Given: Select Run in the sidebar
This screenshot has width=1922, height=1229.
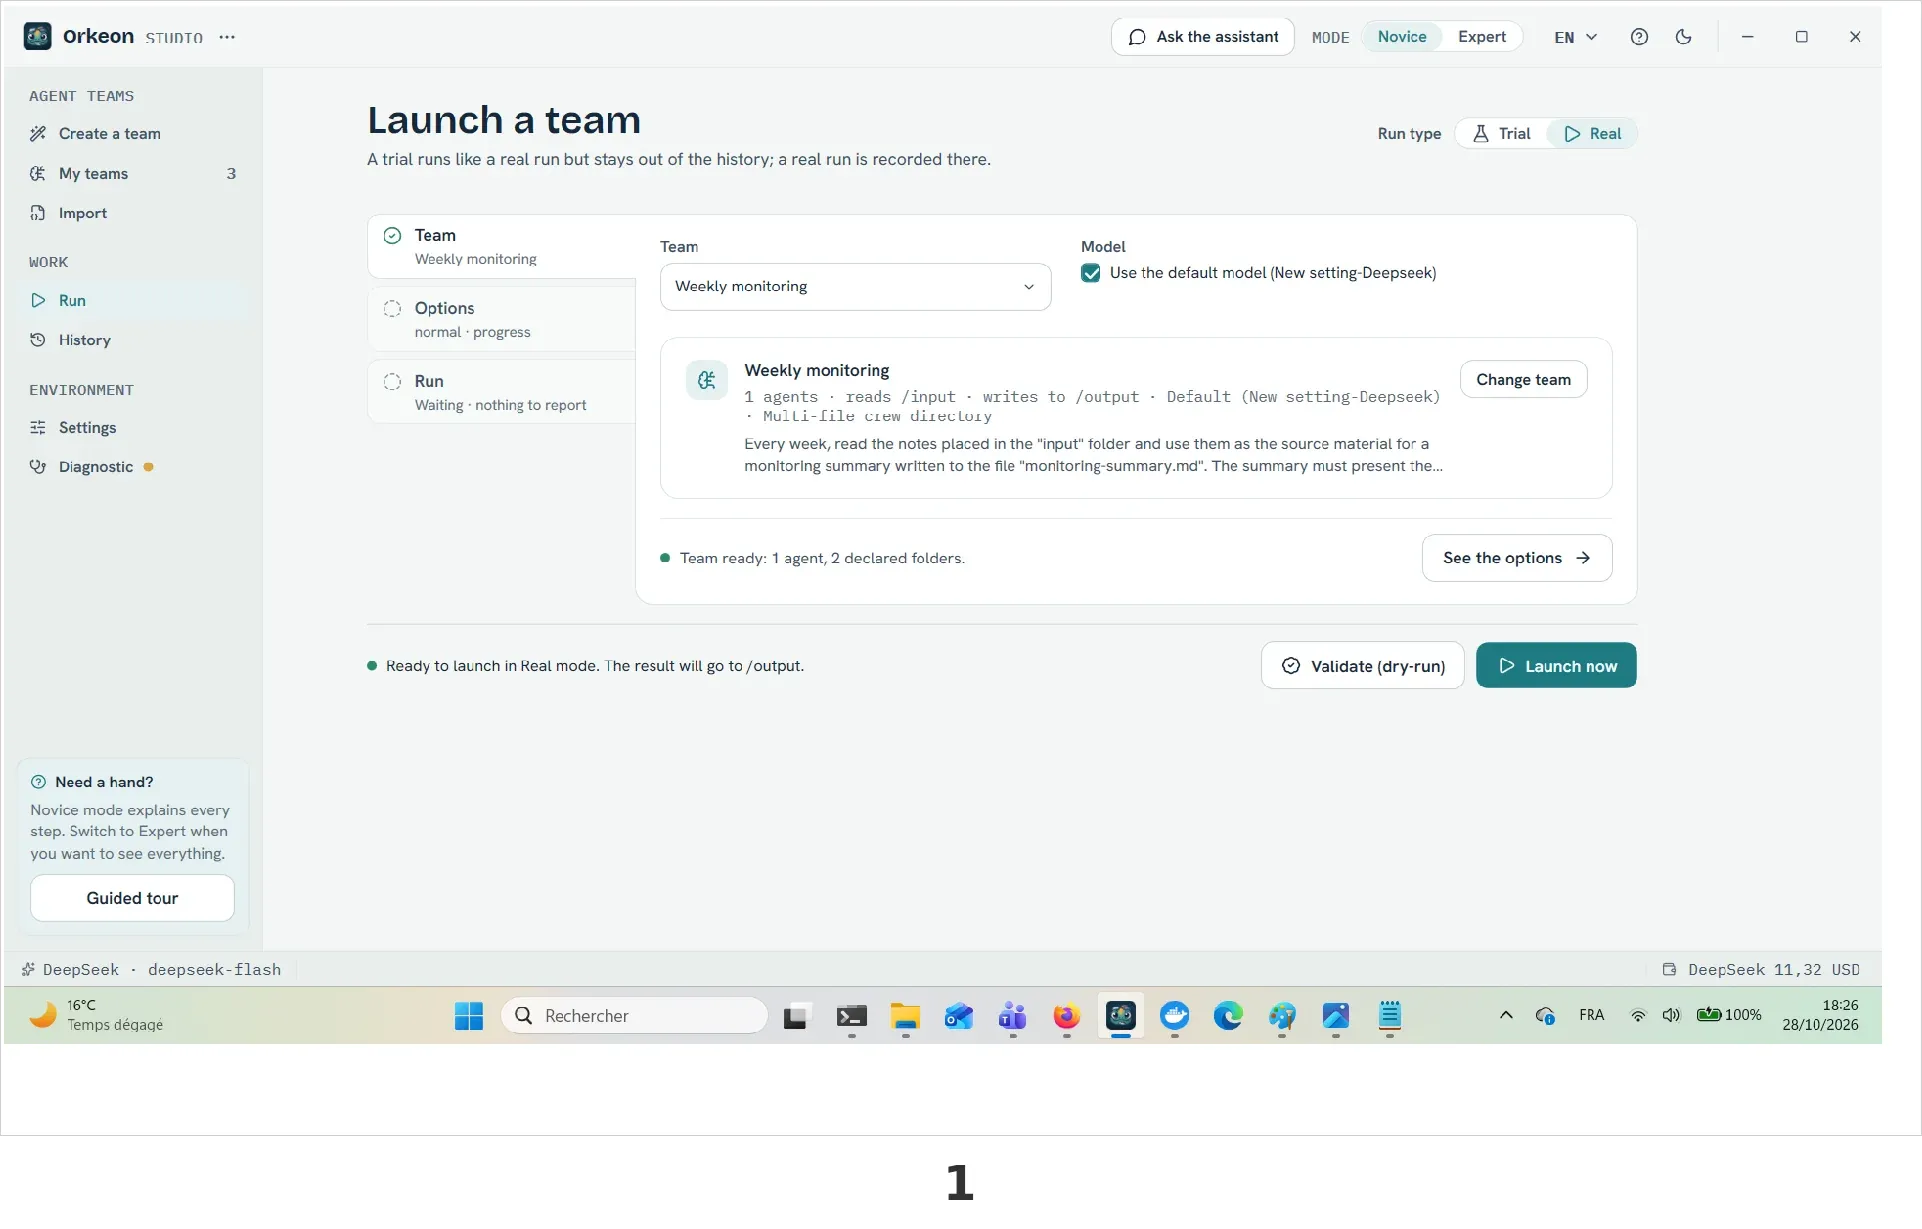Looking at the screenshot, I should pyautogui.click(x=132, y=301).
